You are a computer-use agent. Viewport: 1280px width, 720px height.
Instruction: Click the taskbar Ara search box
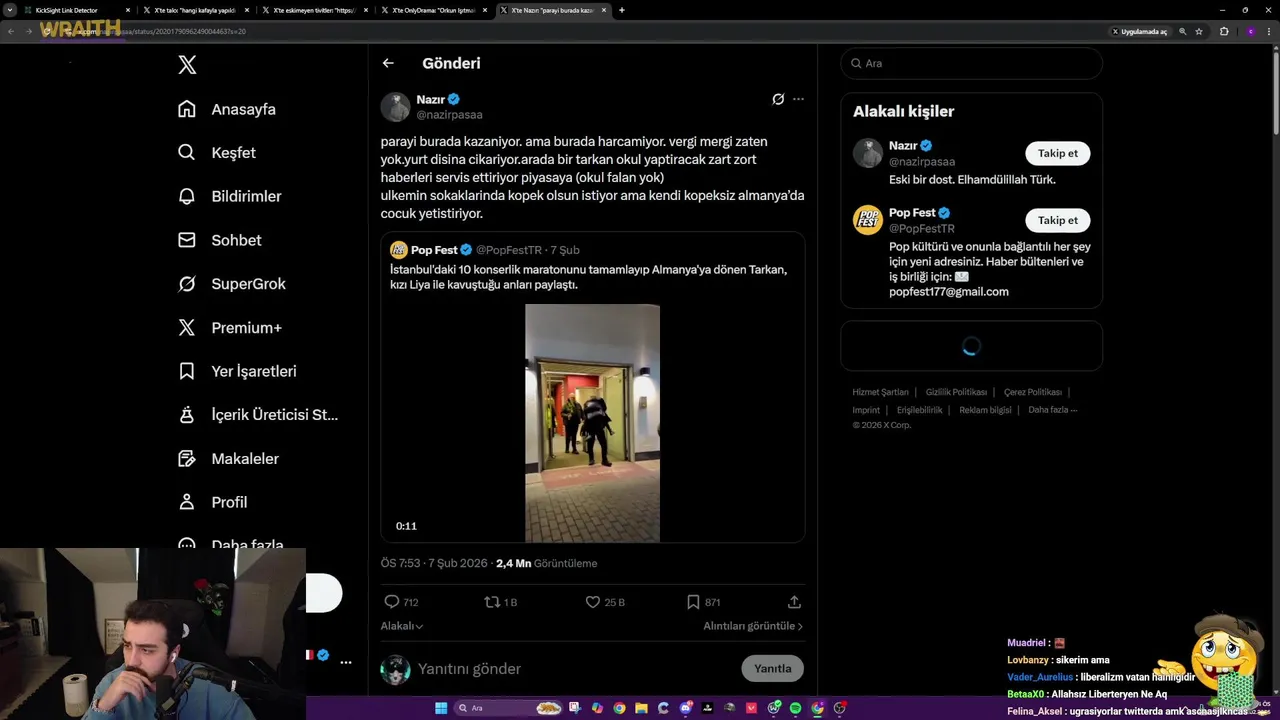508,708
